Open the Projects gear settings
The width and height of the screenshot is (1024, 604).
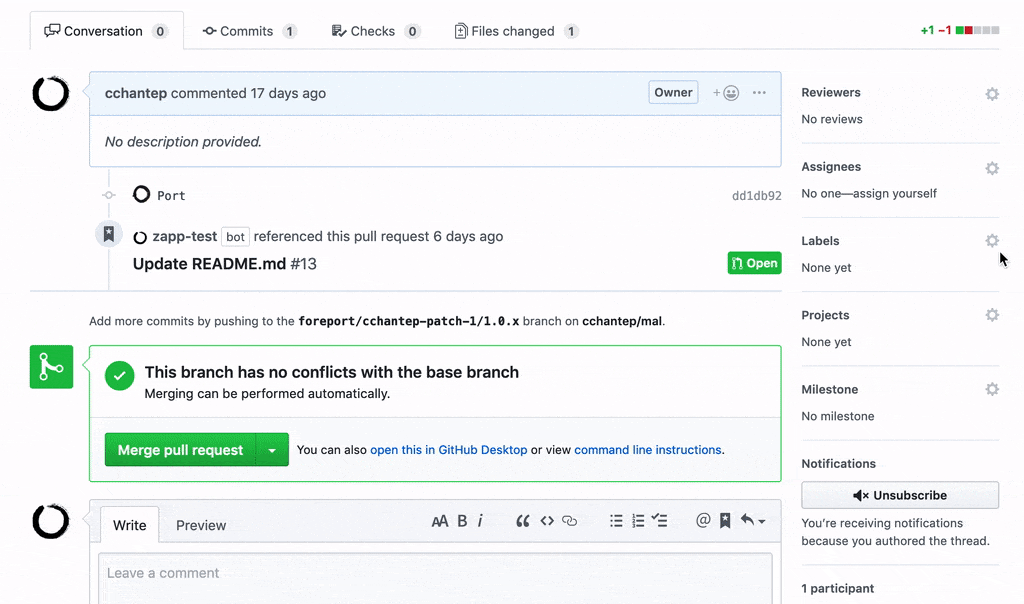992,315
